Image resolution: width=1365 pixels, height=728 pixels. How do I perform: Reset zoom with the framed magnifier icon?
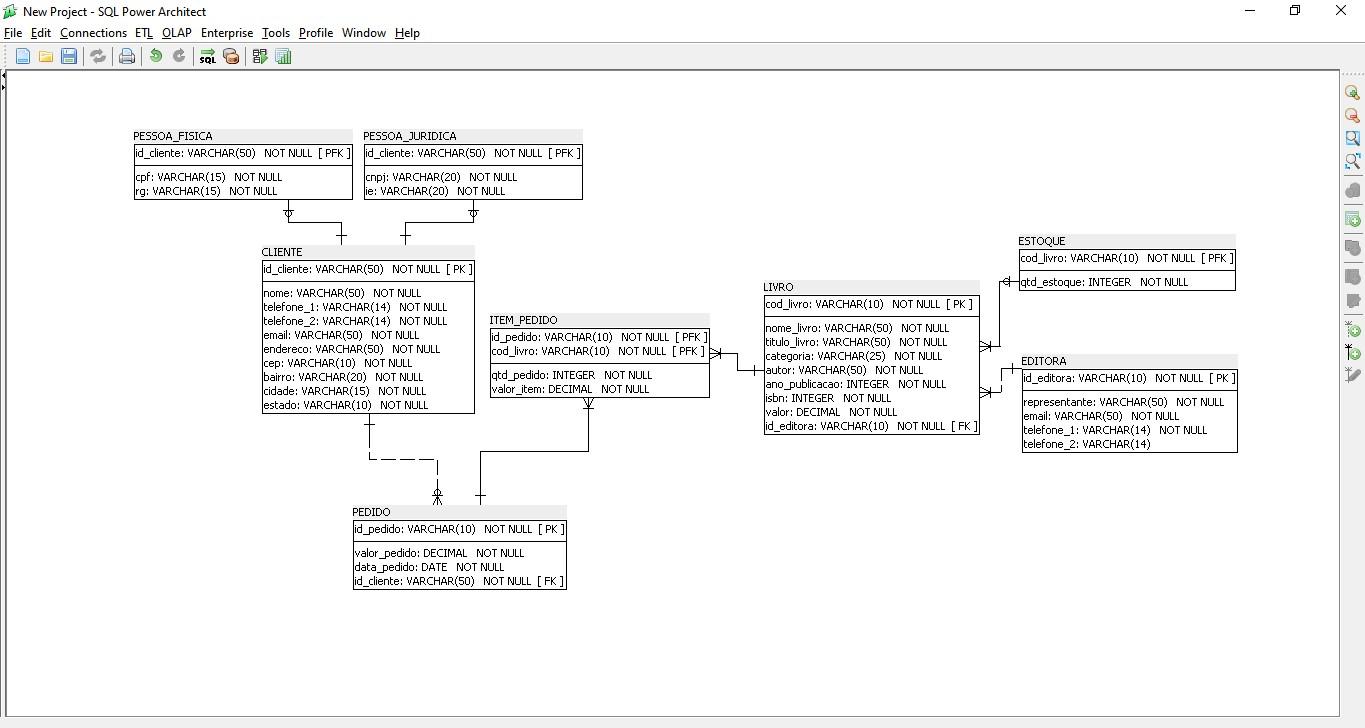(1352, 138)
